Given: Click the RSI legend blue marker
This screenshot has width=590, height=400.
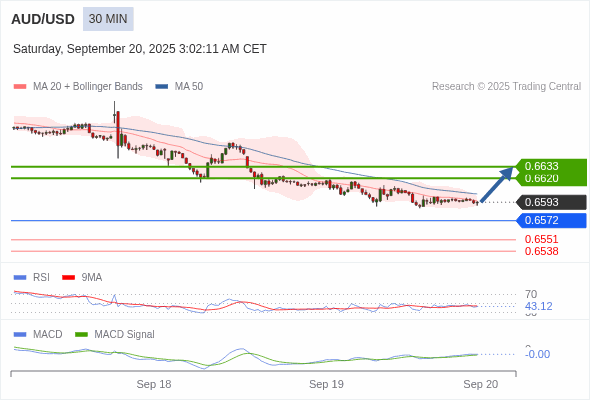Looking at the screenshot, I should [20, 278].
